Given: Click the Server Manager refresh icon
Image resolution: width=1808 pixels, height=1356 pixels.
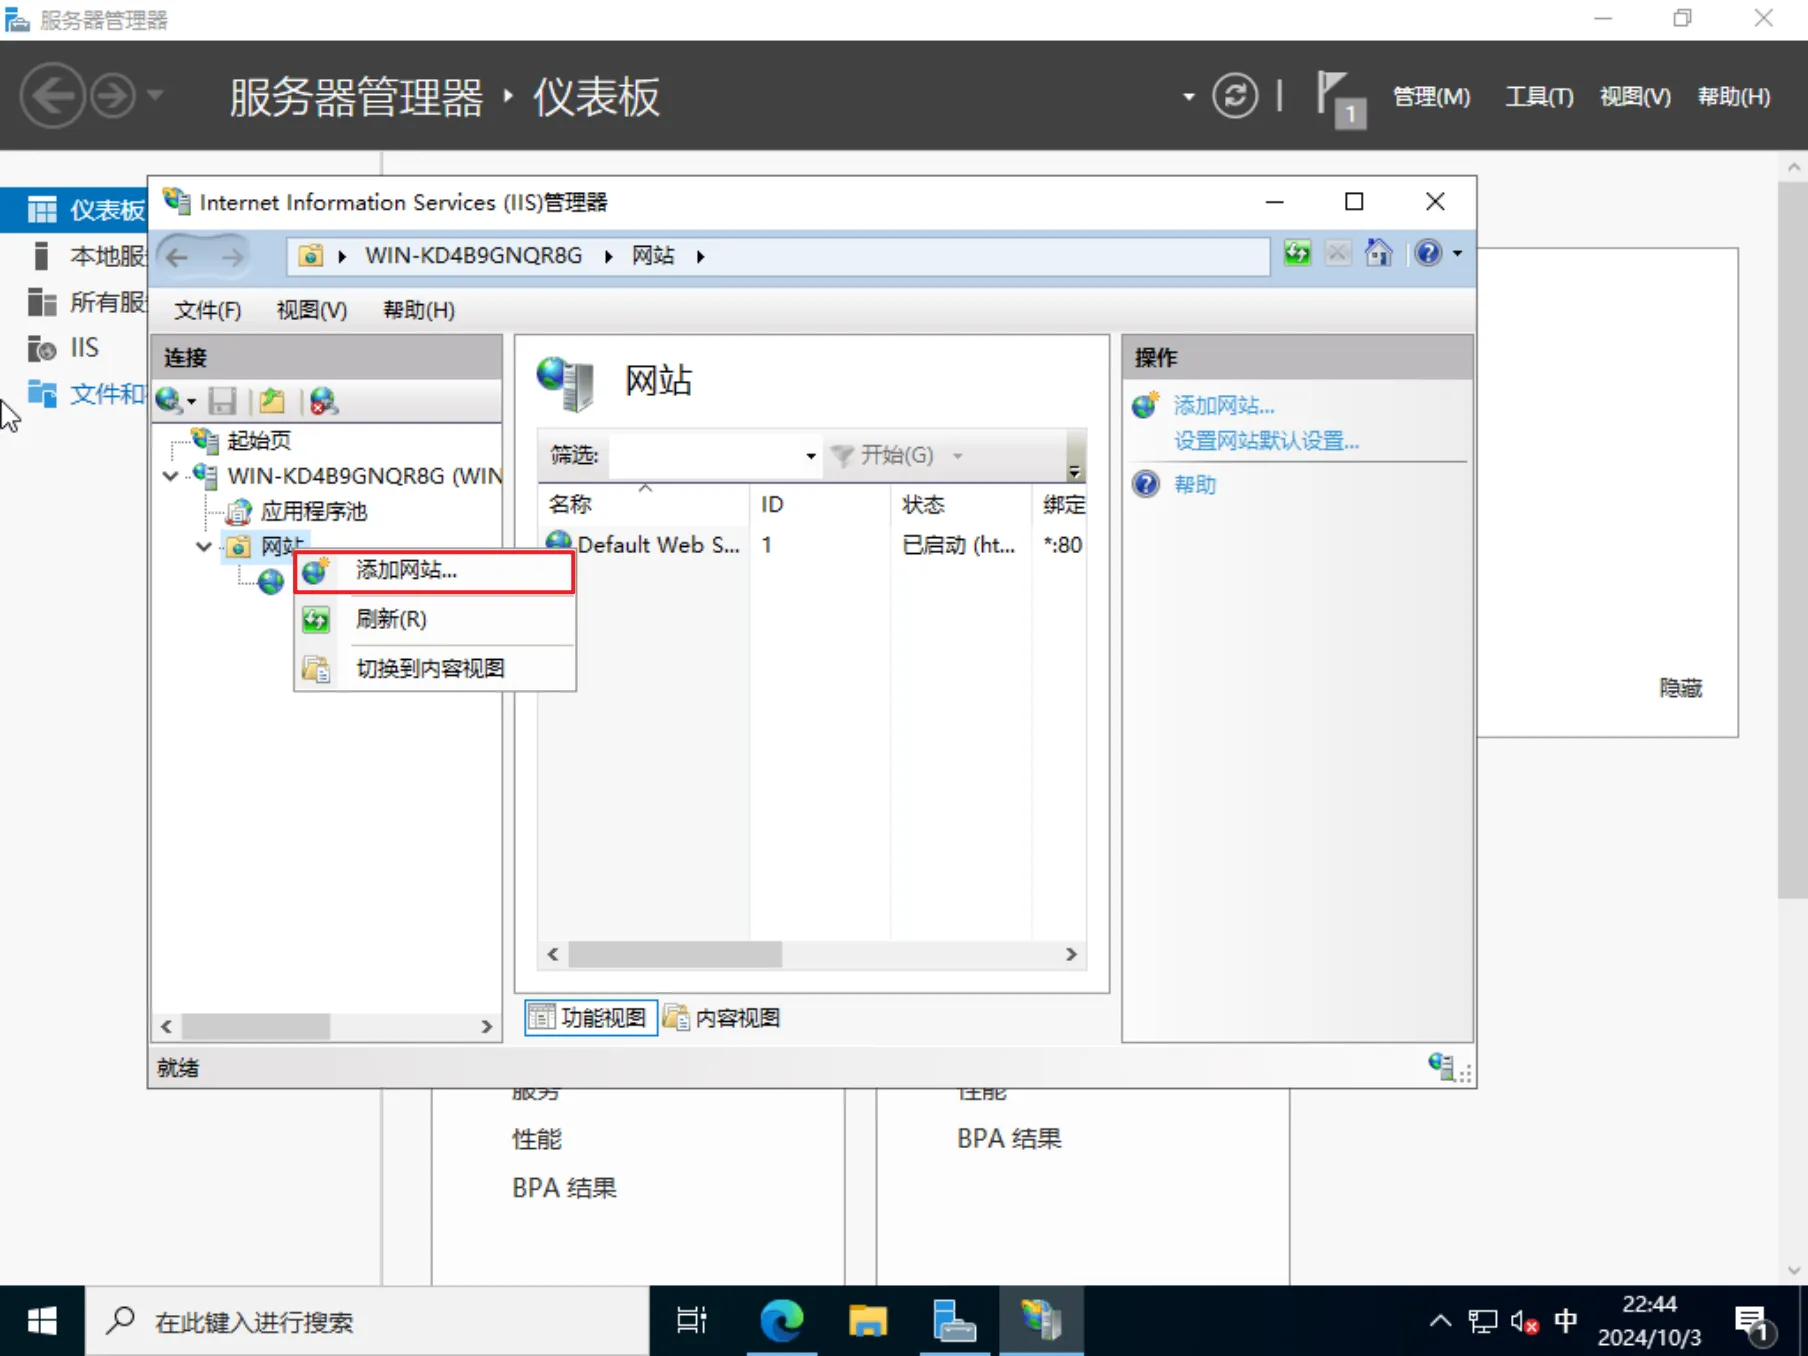Looking at the screenshot, I should [1235, 96].
